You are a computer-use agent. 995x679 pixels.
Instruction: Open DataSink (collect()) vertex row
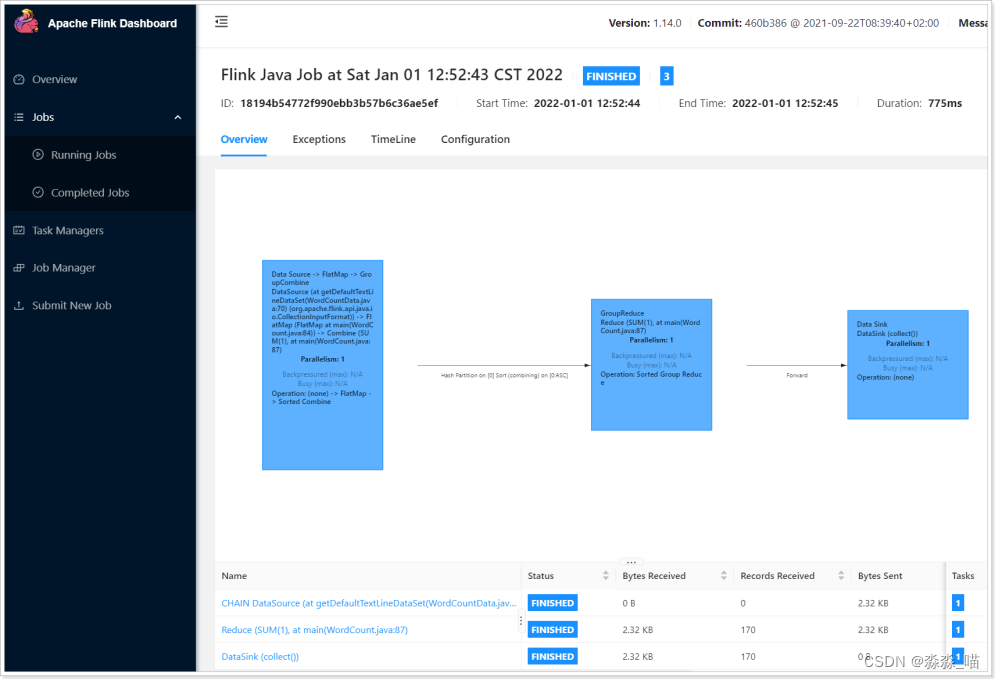click(260, 656)
